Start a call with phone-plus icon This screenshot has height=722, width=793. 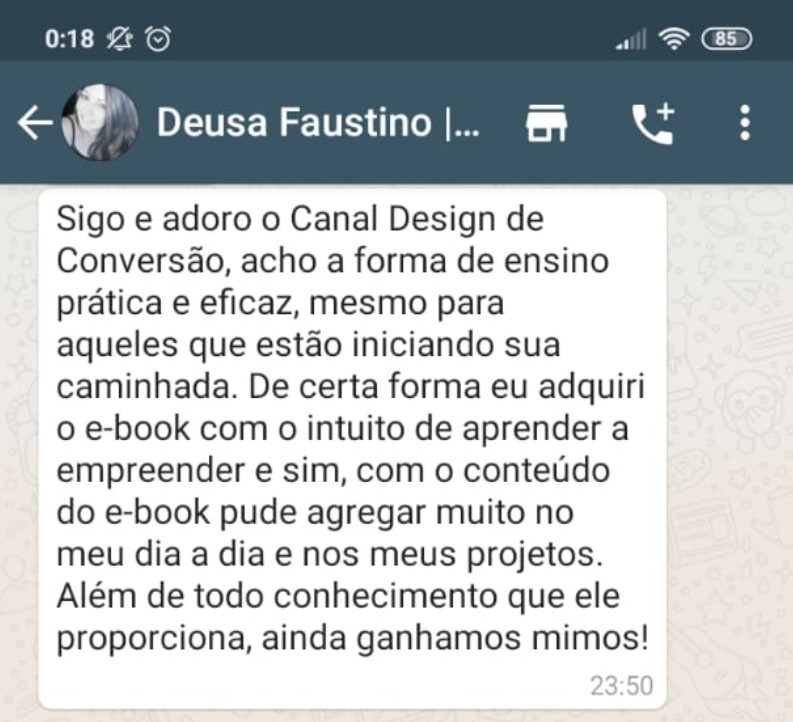pyautogui.click(x=653, y=123)
